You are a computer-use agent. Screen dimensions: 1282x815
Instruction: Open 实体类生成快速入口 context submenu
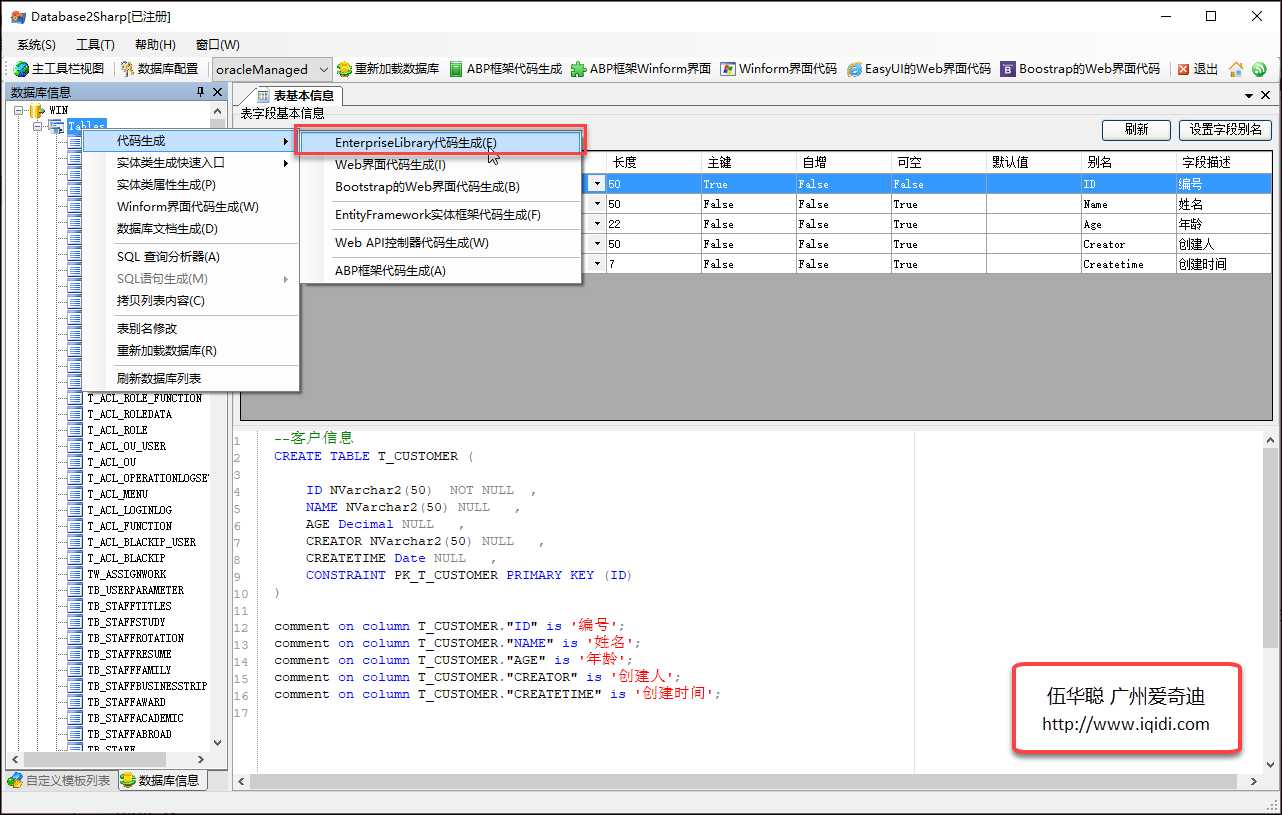tap(191, 163)
